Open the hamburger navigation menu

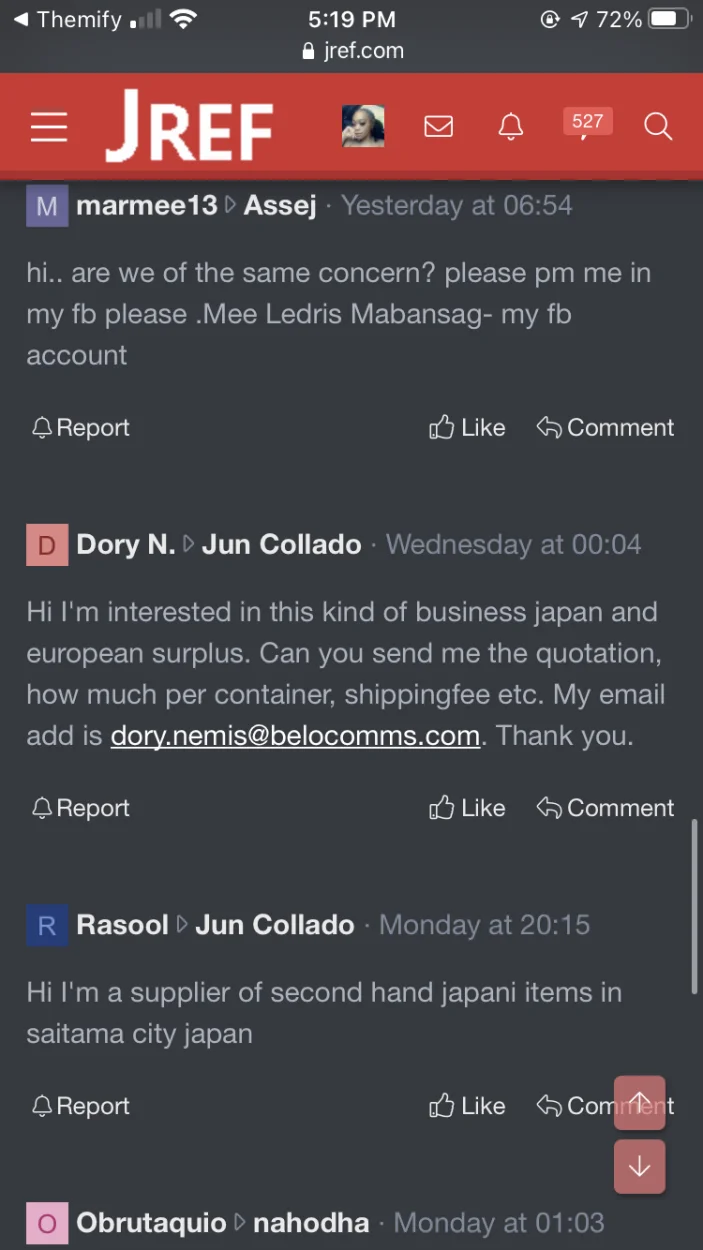(48, 127)
